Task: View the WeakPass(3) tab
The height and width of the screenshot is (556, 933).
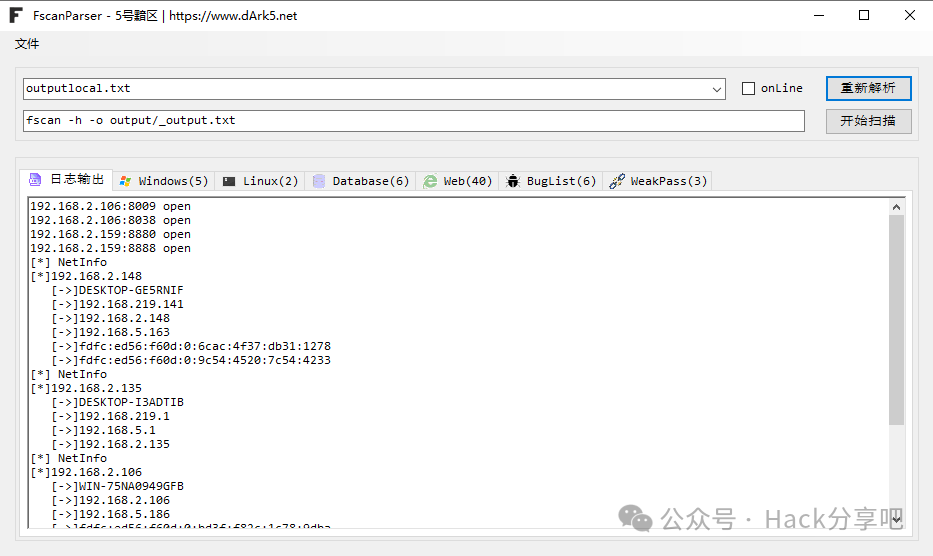Action: click(658, 181)
